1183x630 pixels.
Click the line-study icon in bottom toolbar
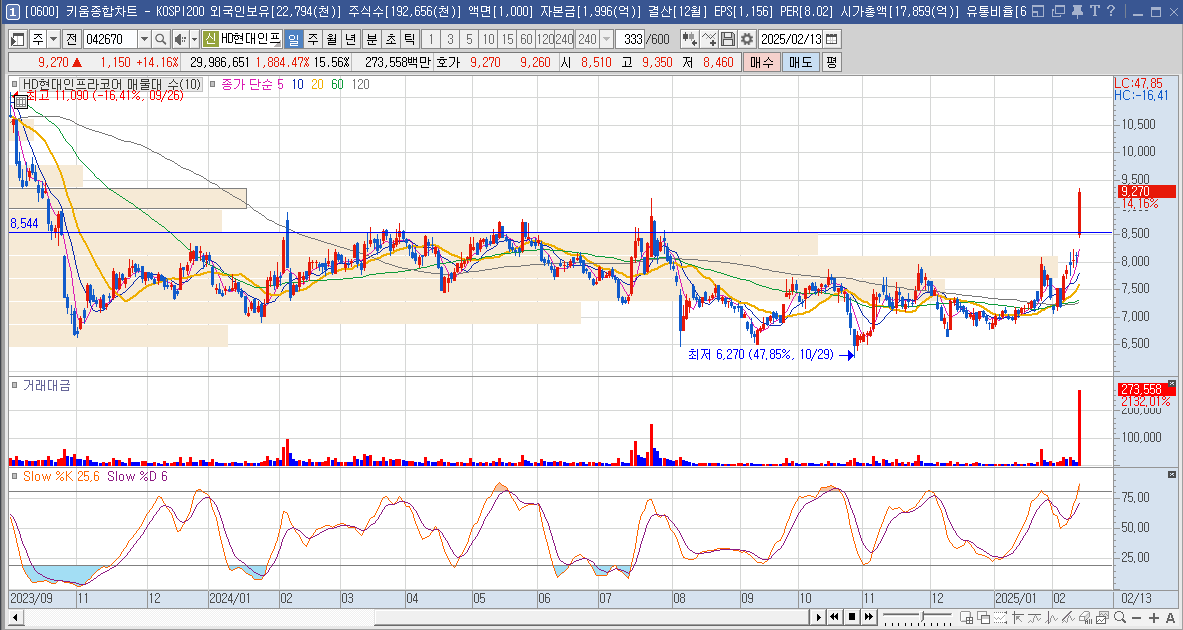point(1068,617)
